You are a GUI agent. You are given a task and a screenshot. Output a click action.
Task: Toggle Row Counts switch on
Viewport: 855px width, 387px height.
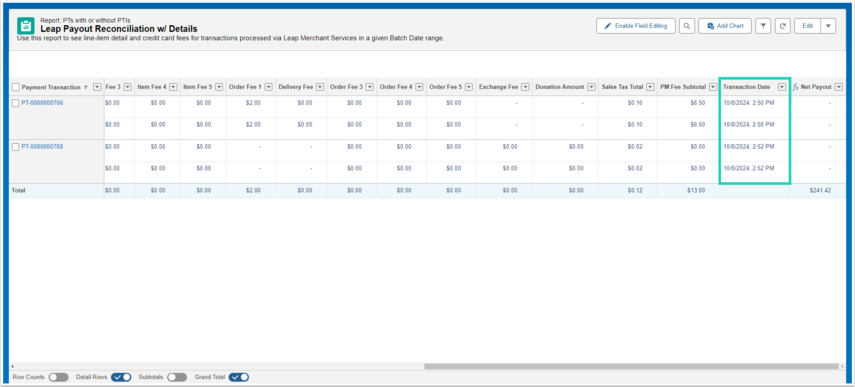pyautogui.click(x=58, y=377)
